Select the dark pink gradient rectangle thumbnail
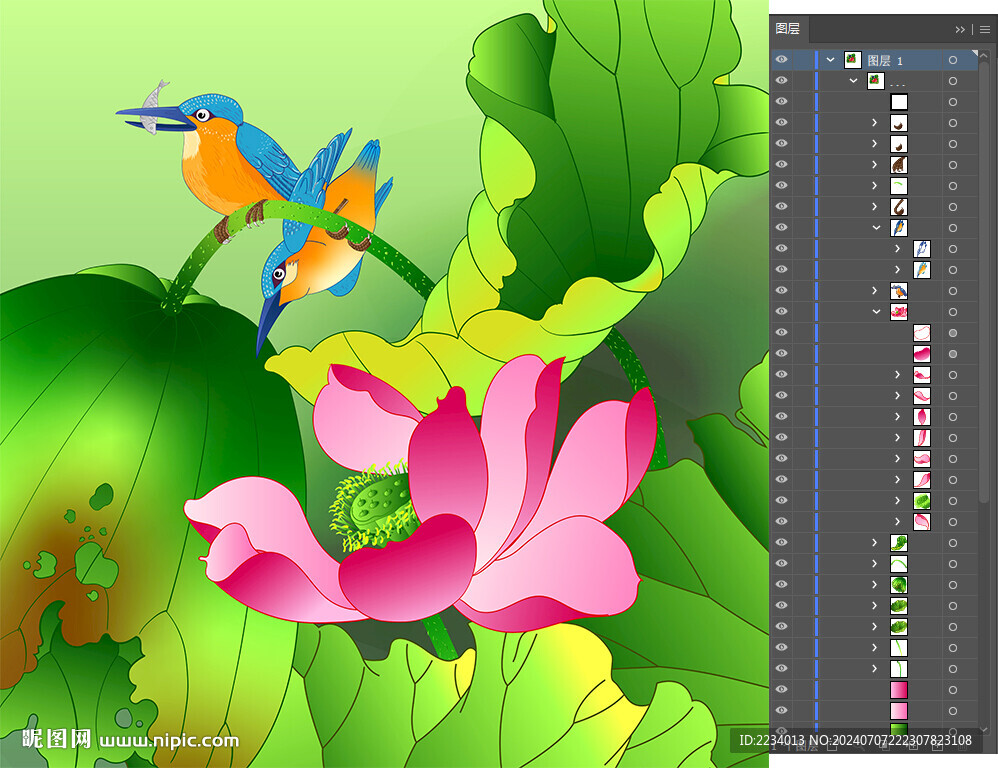The width and height of the screenshot is (998, 768). pos(899,690)
